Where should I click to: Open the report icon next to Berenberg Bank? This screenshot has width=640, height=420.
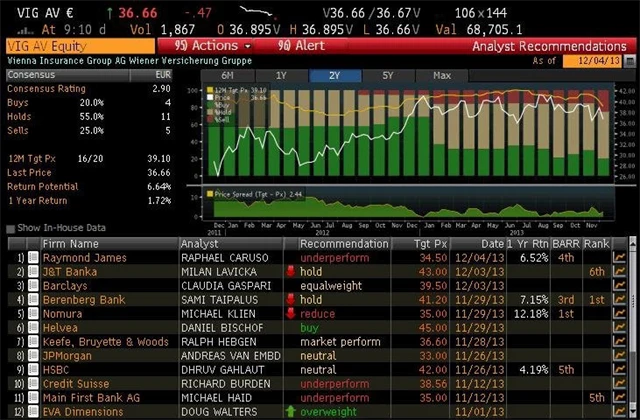pos(33,300)
